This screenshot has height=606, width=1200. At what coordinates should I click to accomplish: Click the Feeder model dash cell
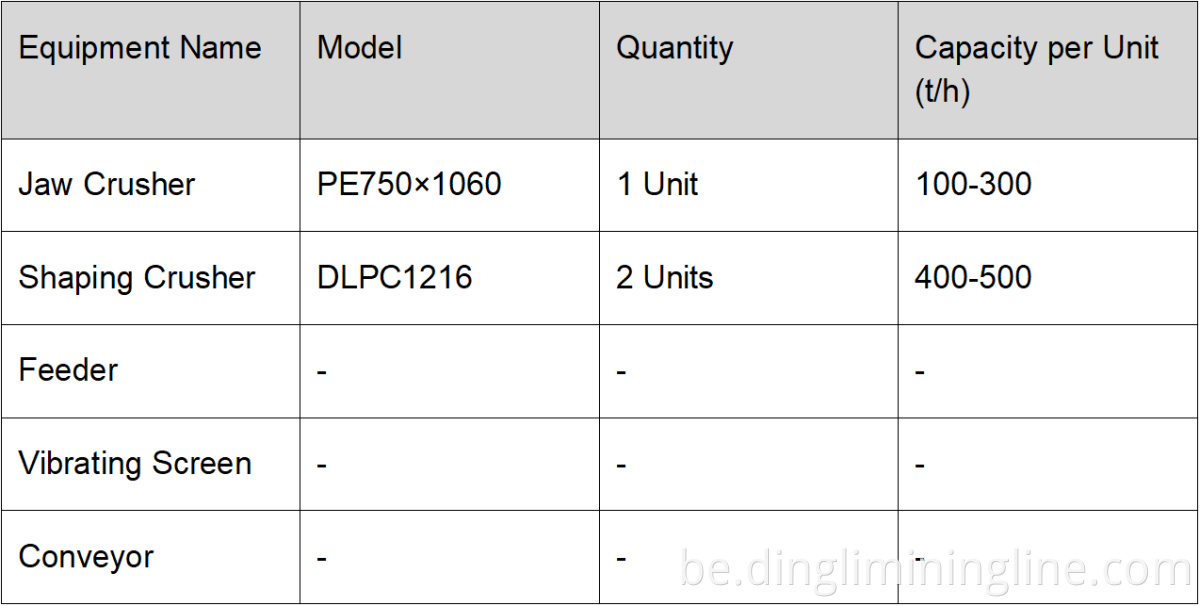tap(322, 372)
